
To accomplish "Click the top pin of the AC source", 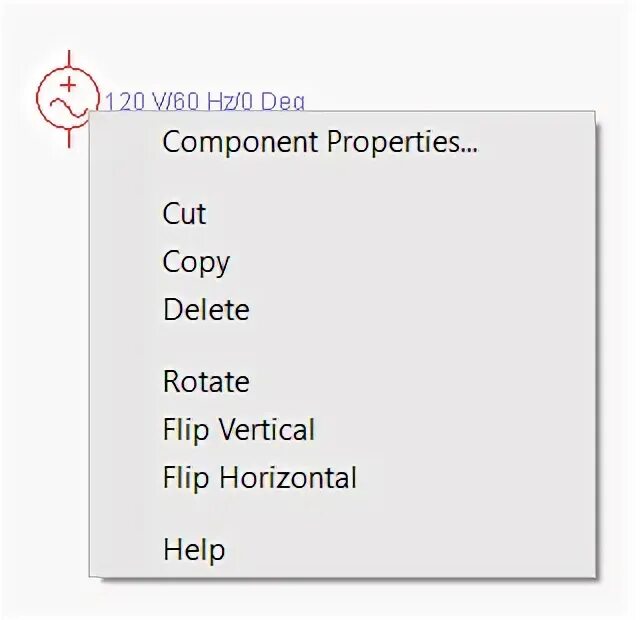I will [69, 59].
